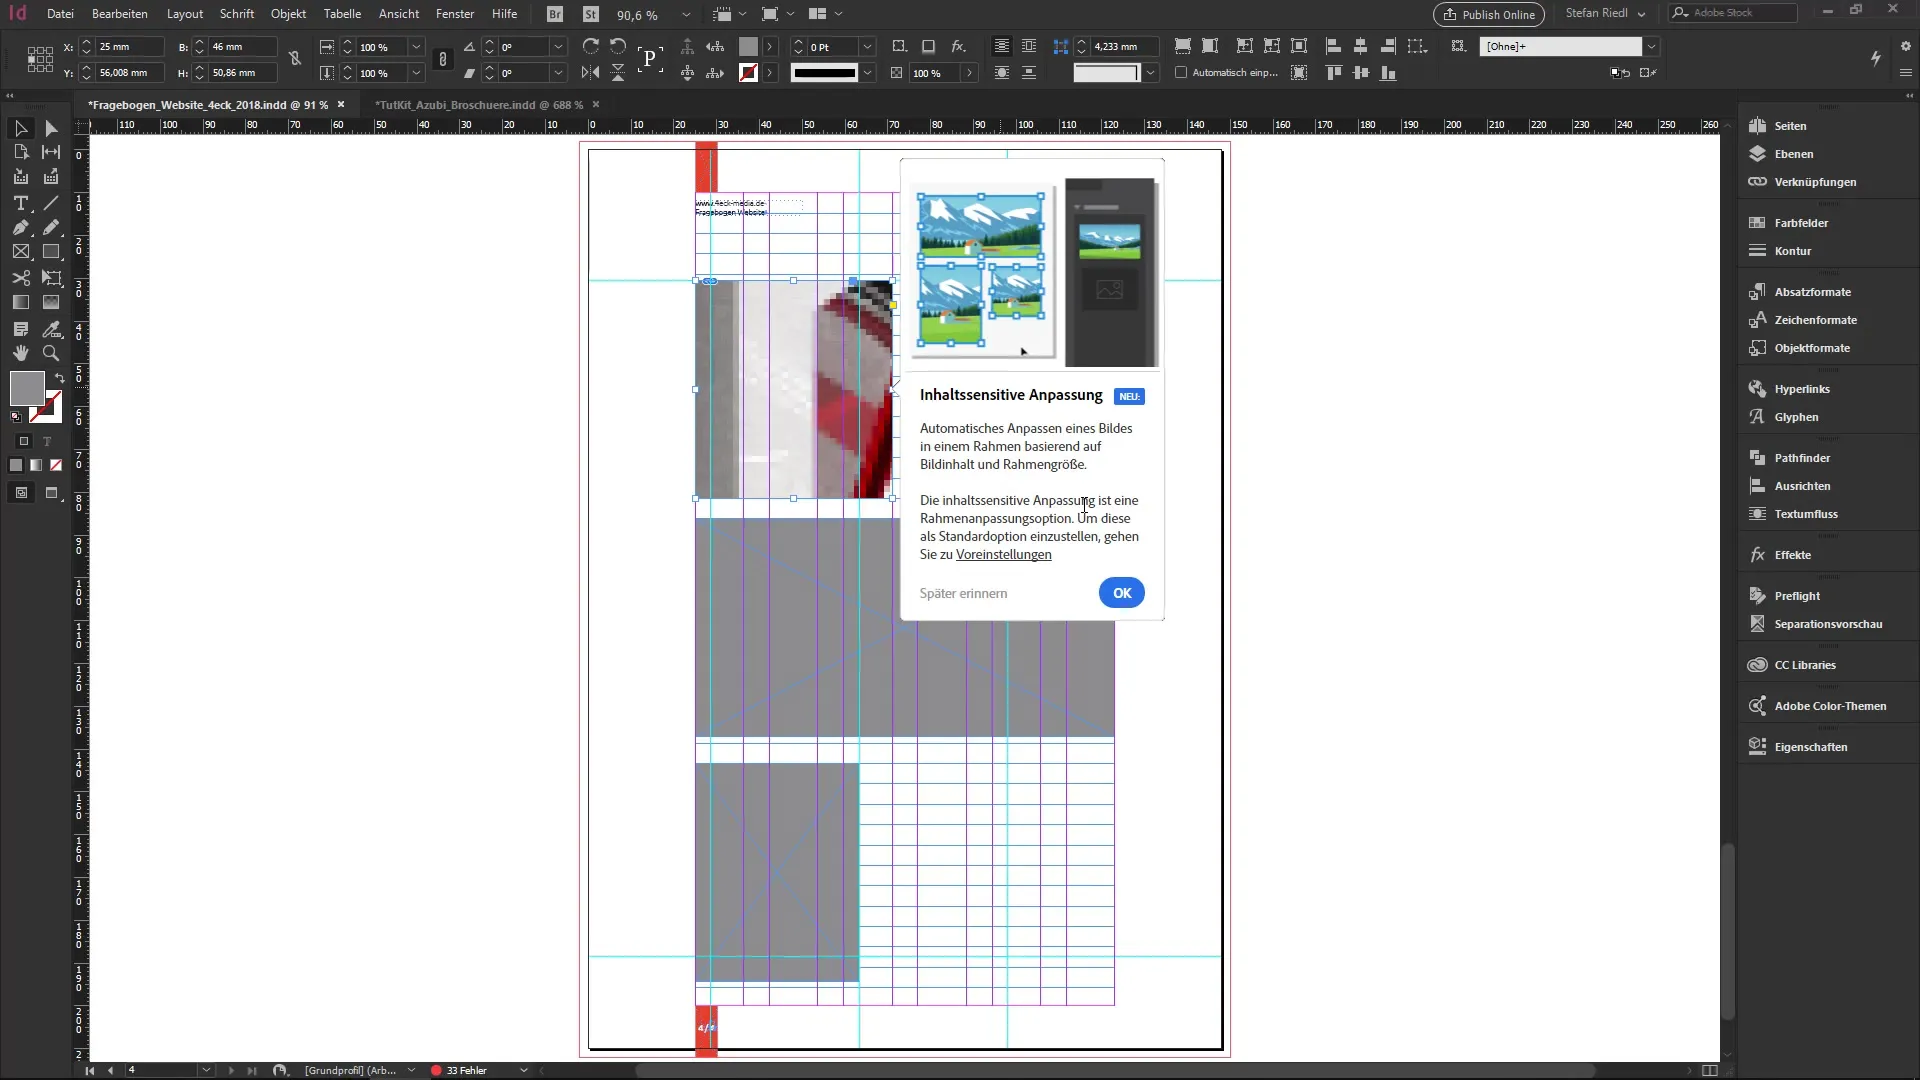1920x1080 pixels.
Task: Open the Datei menu
Action: 60,14
